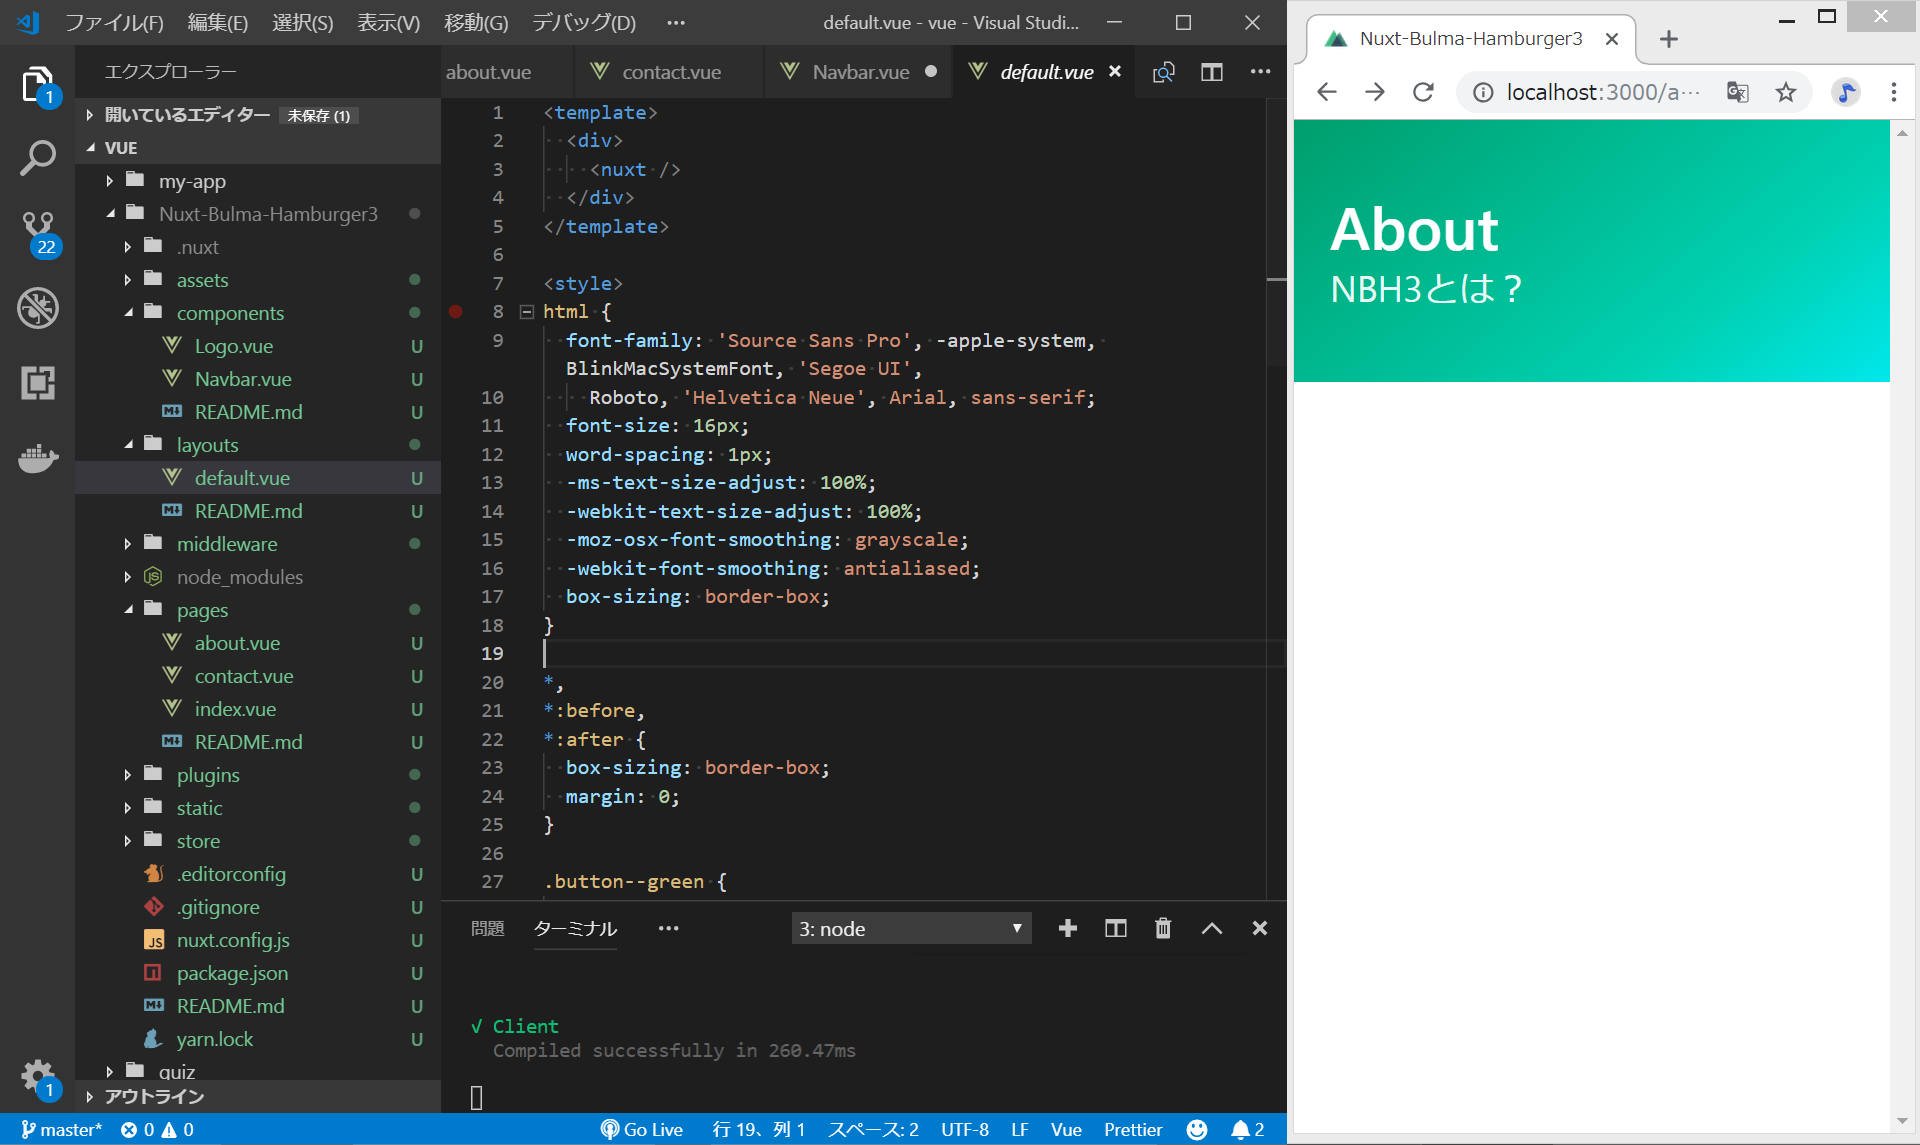
Task: Open the Docker view icon
Action: pos(38,458)
